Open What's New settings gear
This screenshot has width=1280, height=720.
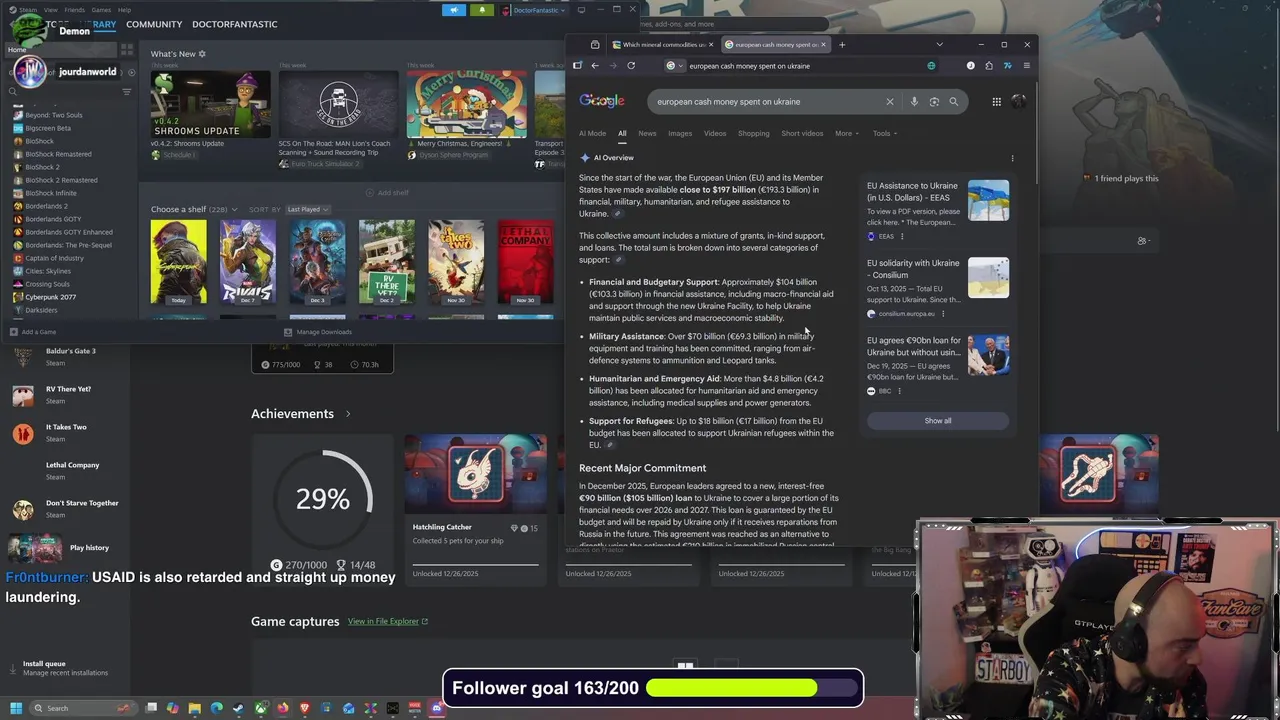click(x=202, y=54)
